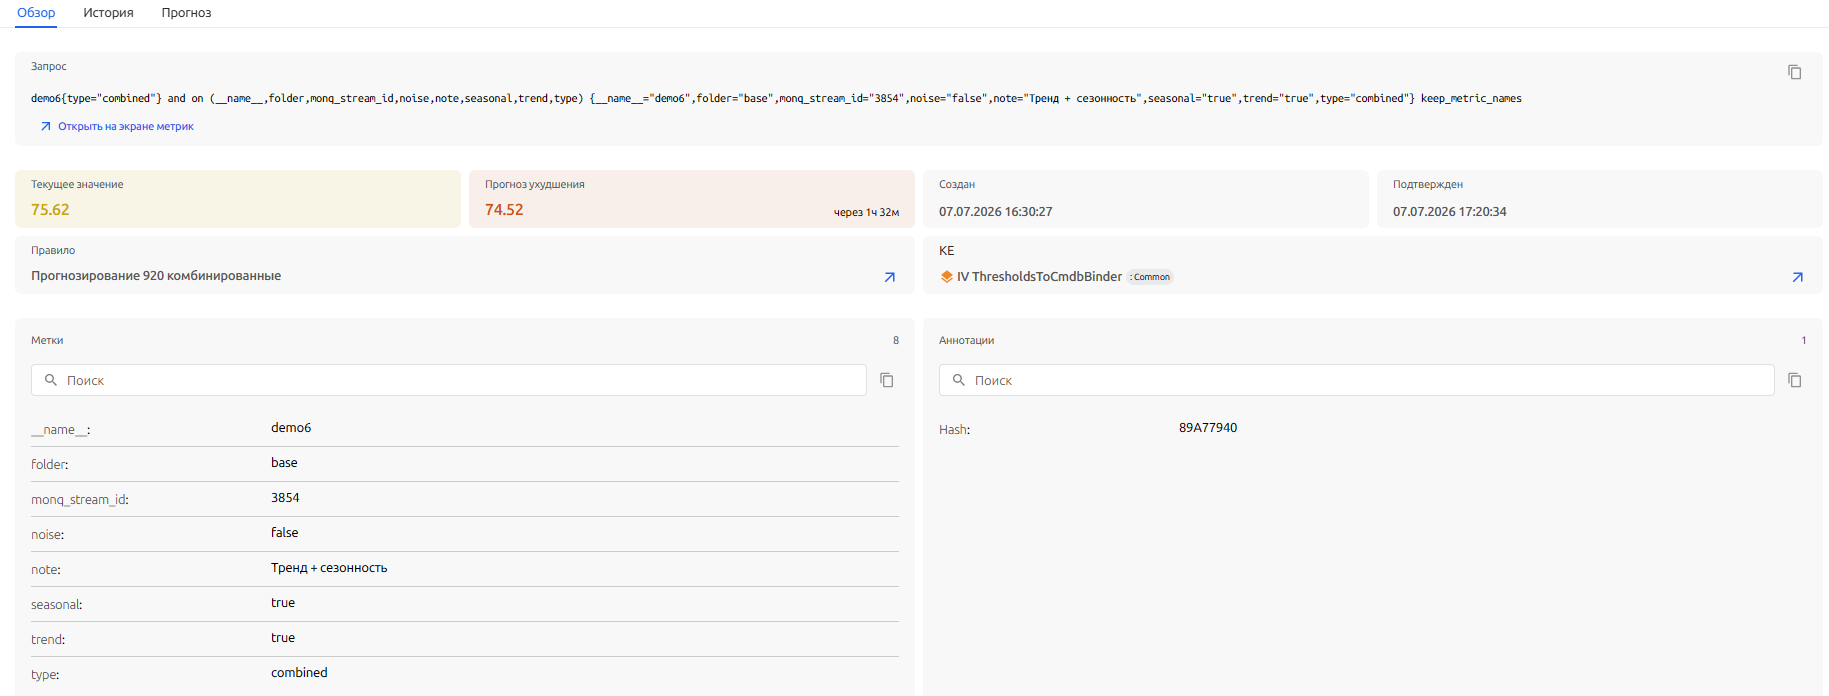Click the Текущее значение 75.62 value
Screen dimensions: 1829x696
(x=50, y=210)
